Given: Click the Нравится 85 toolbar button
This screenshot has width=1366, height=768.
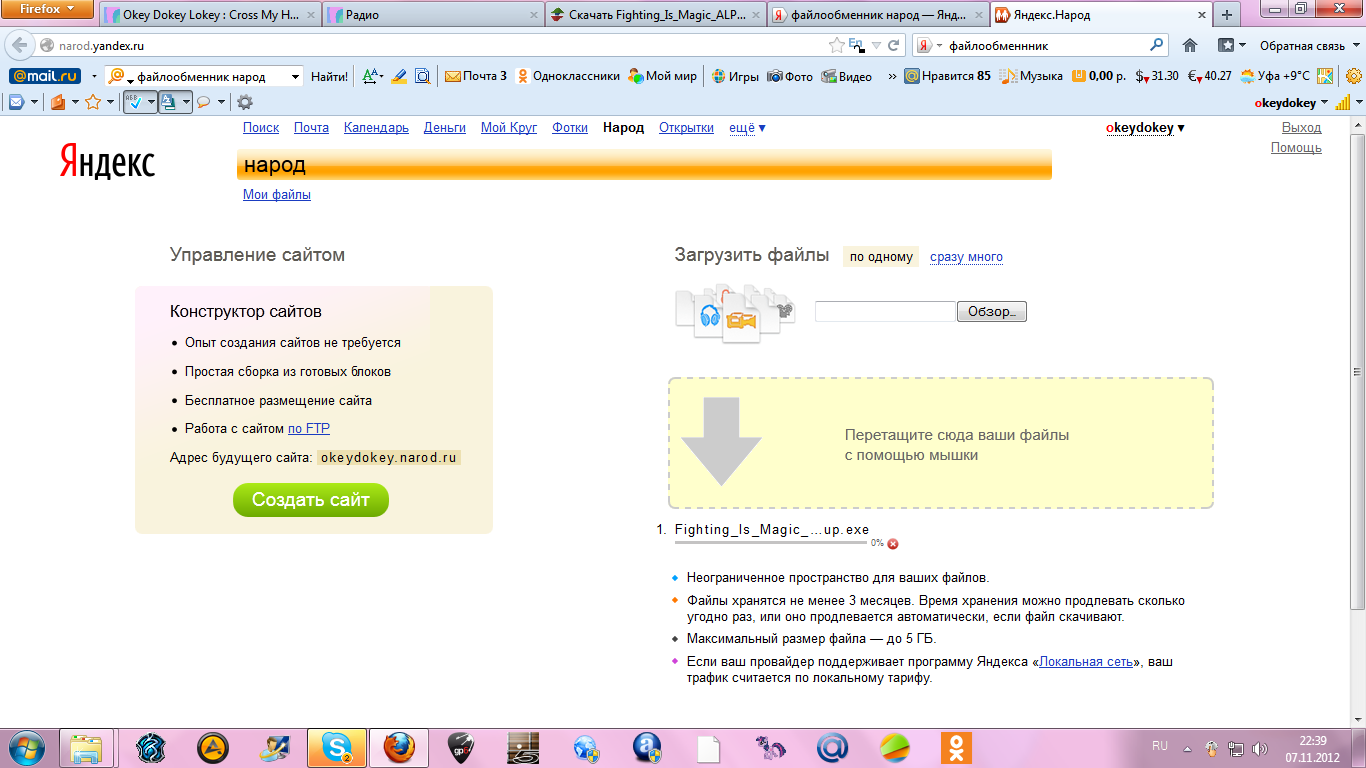Looking at the screenshot, I should pos(947,76).
